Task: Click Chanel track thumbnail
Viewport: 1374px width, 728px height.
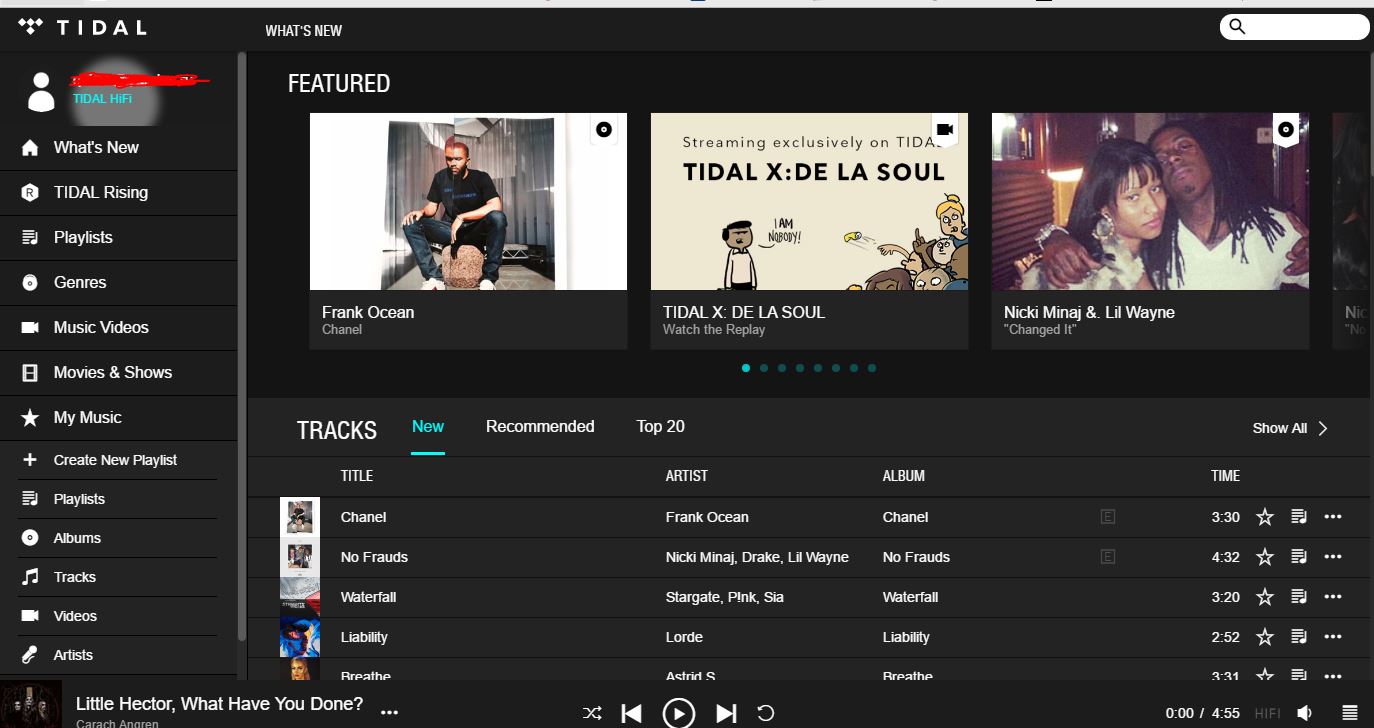Action: click(300, 517)
